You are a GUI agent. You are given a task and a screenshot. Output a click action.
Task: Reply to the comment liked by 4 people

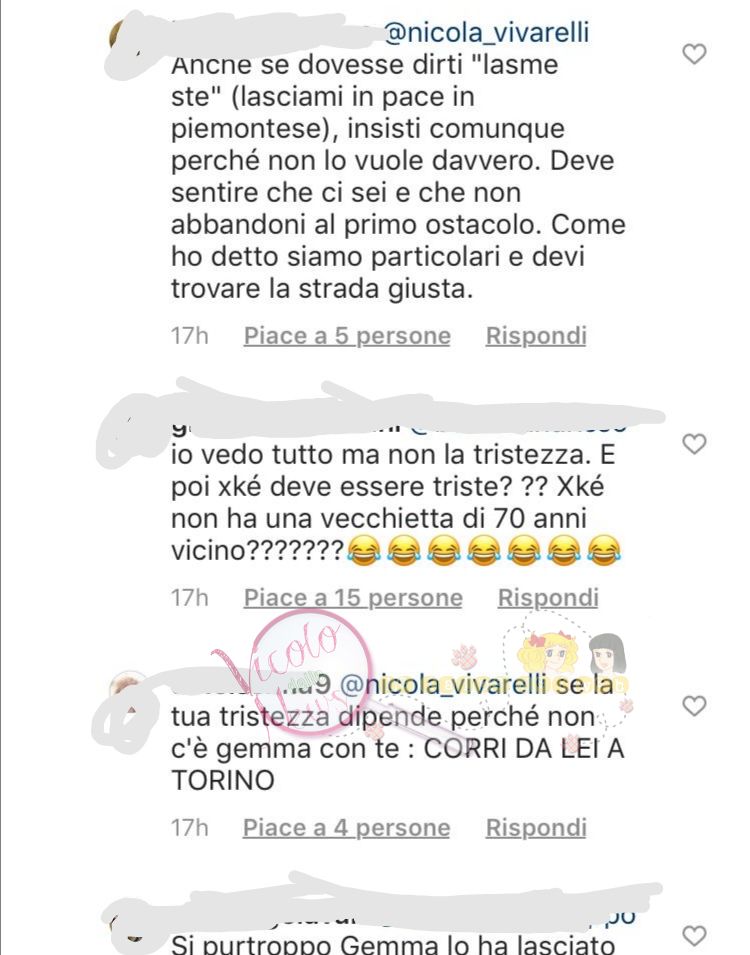[x=536, y=828]
